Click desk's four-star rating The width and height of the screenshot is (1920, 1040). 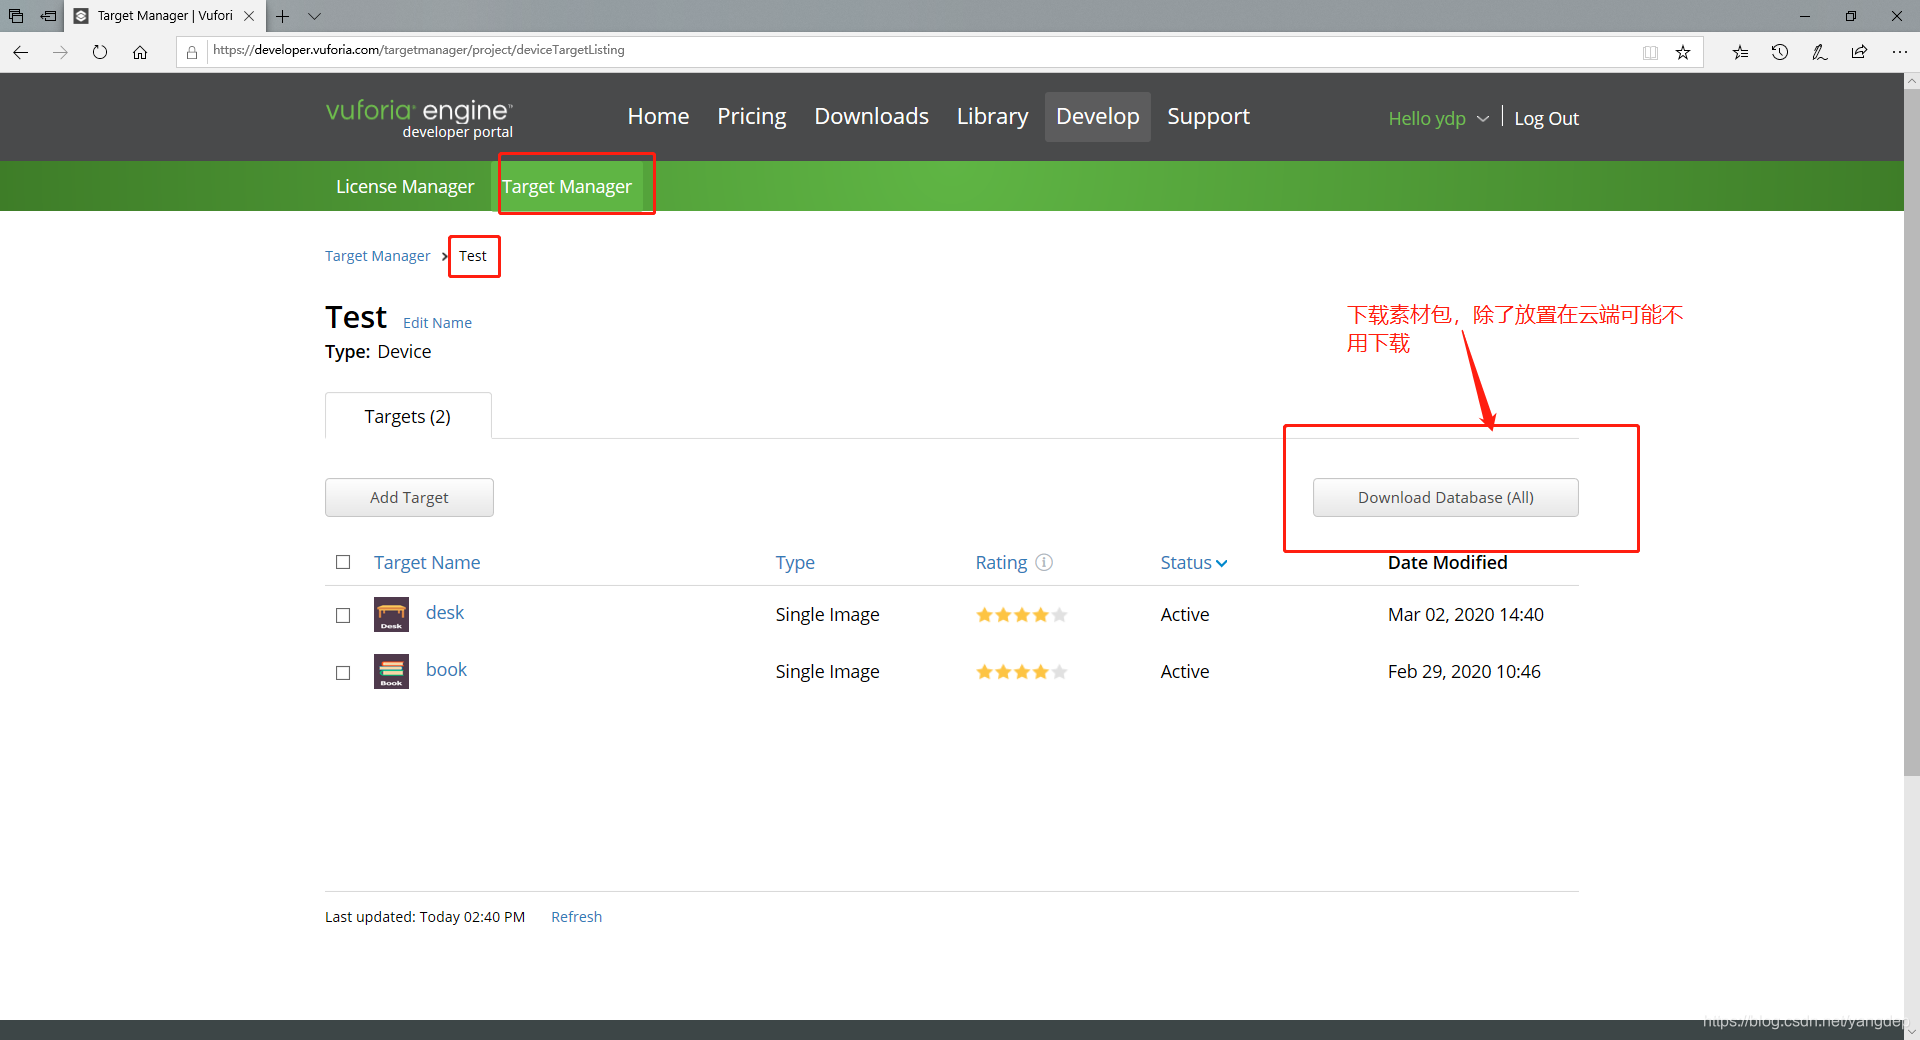tap(1021, 615)
